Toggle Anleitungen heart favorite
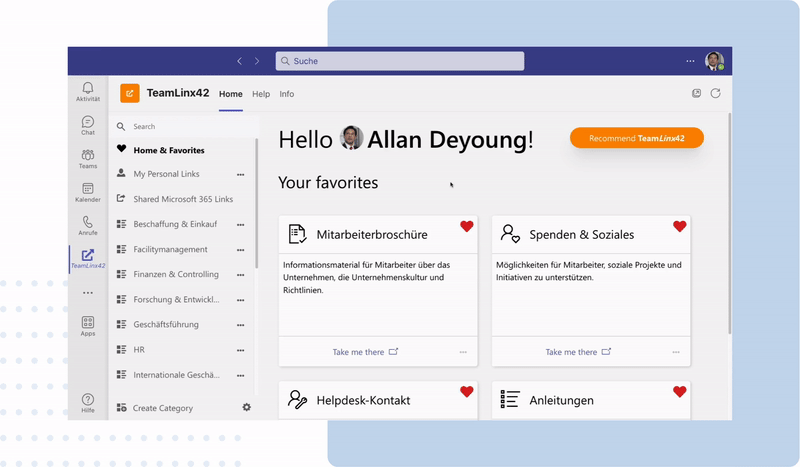The width and height of the screenshot is (800, 467). [680, 391]
